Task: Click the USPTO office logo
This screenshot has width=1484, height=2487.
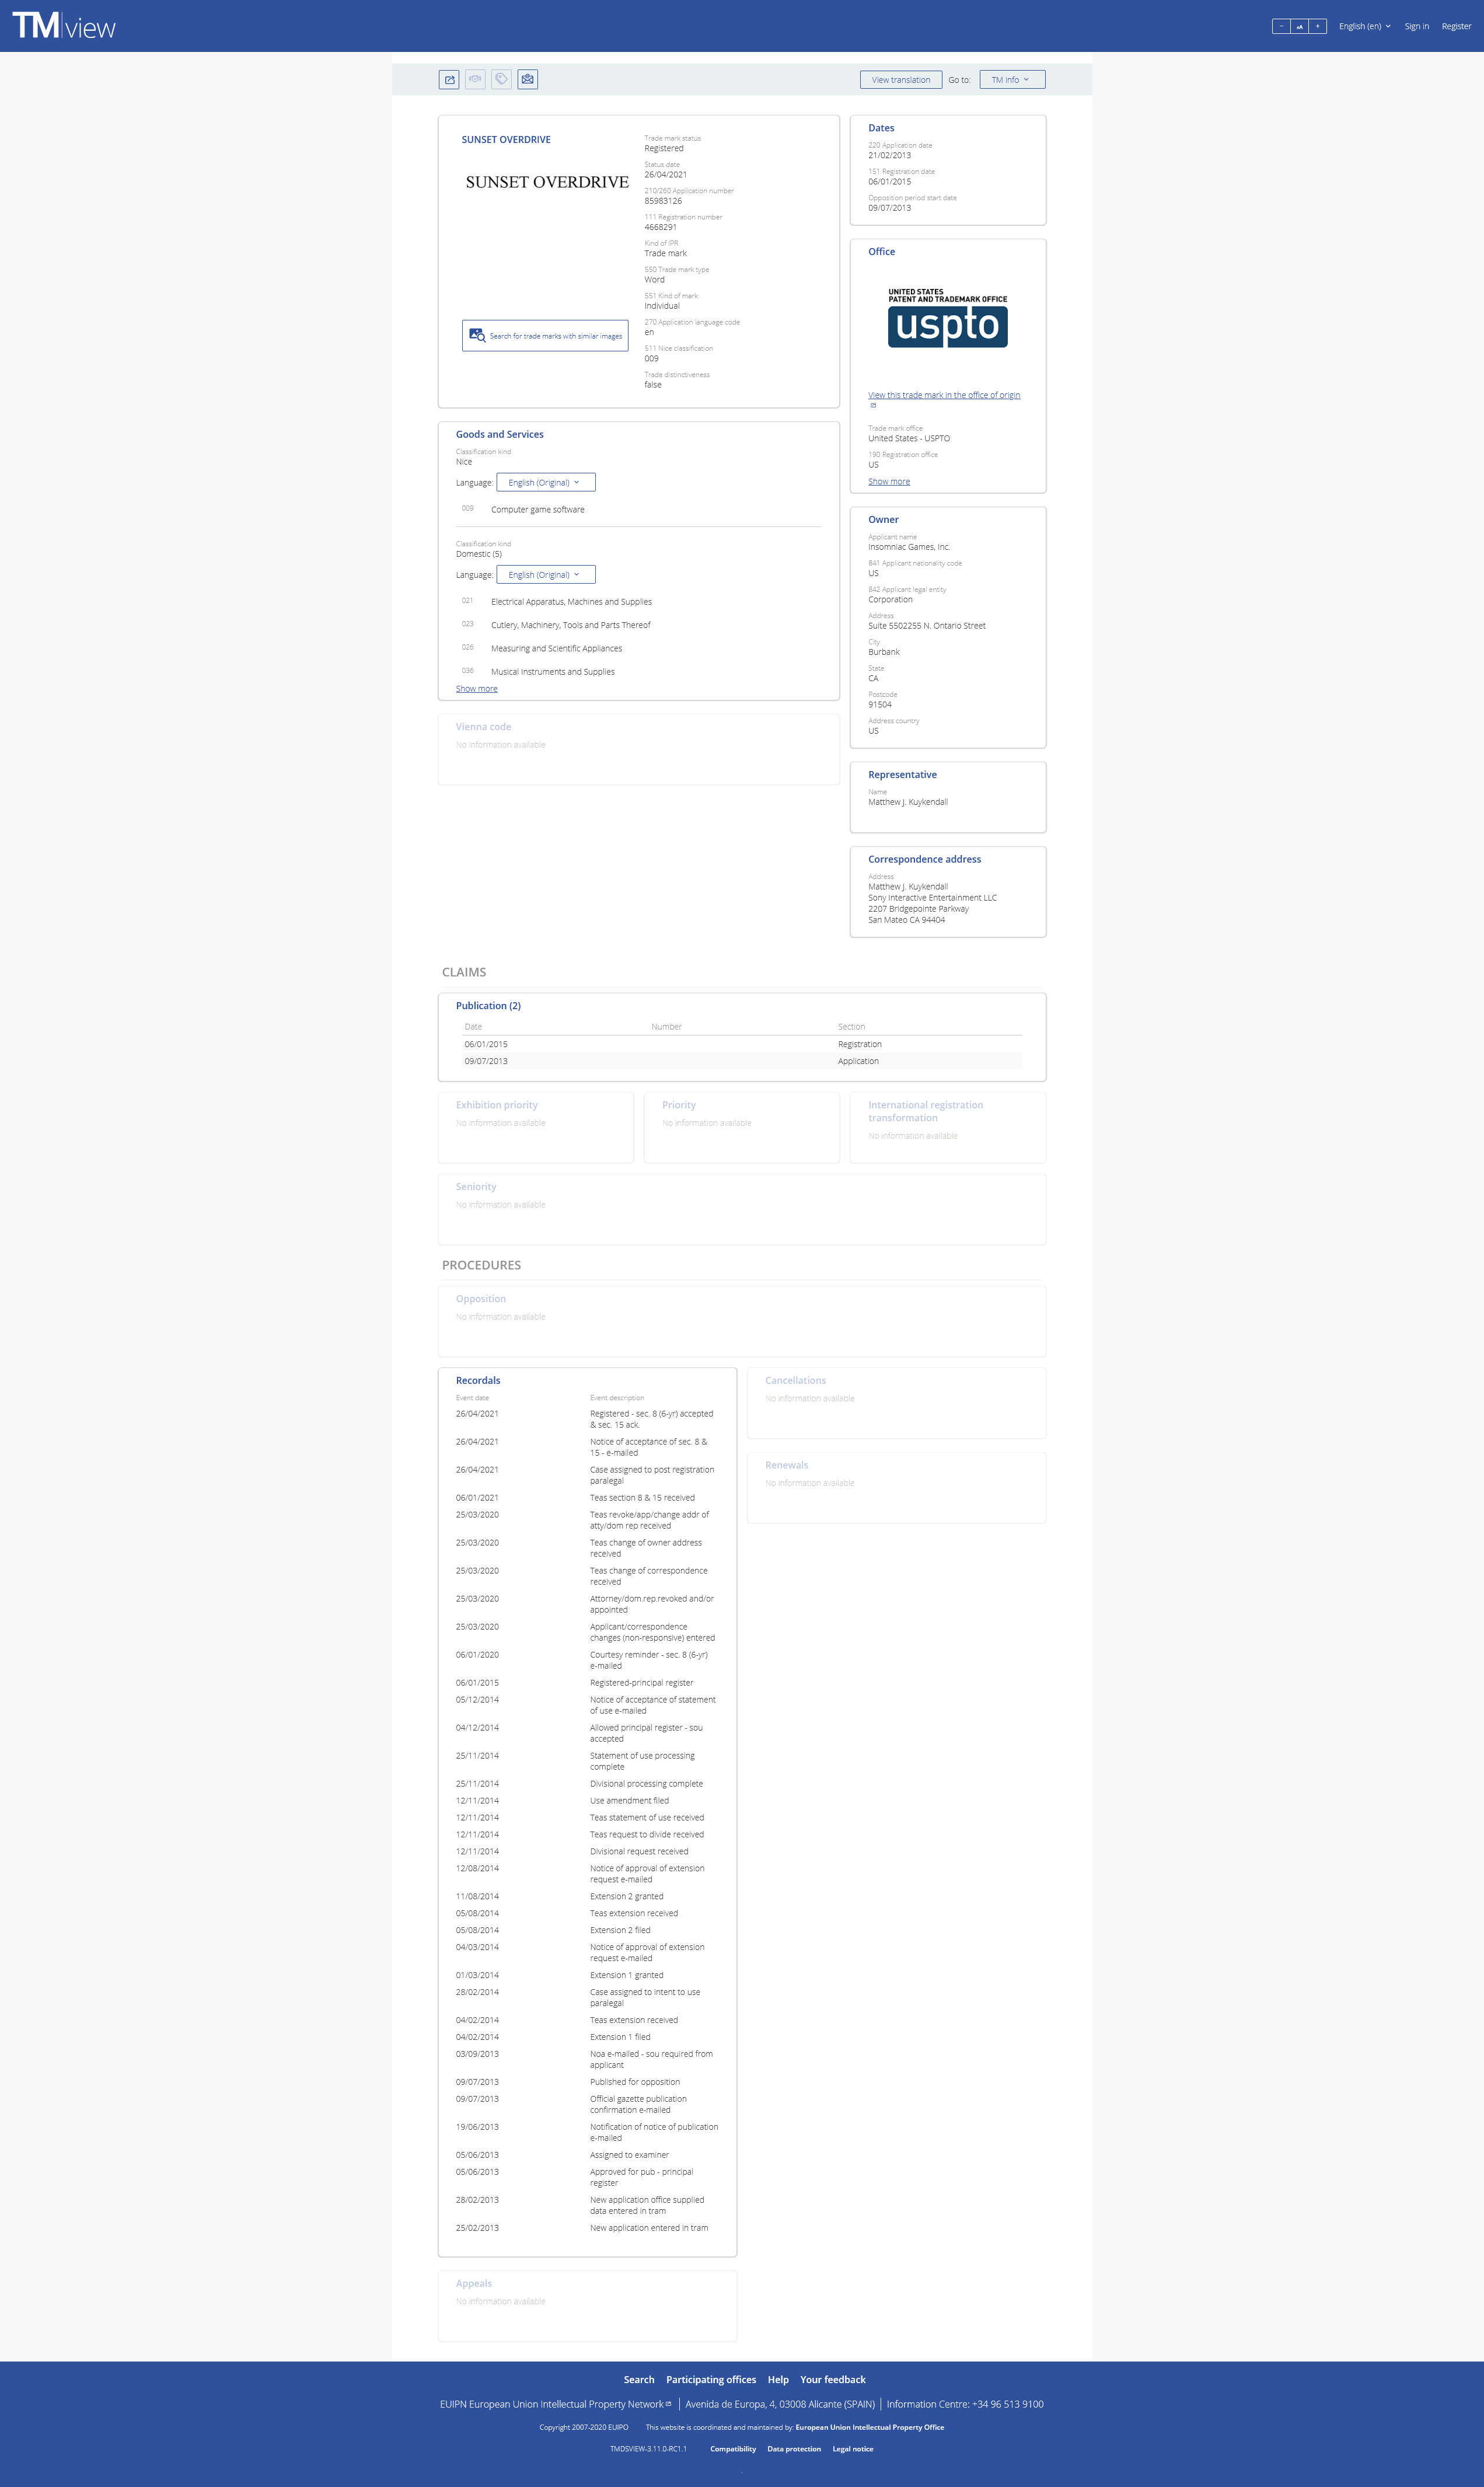Action: click(948, 318)
